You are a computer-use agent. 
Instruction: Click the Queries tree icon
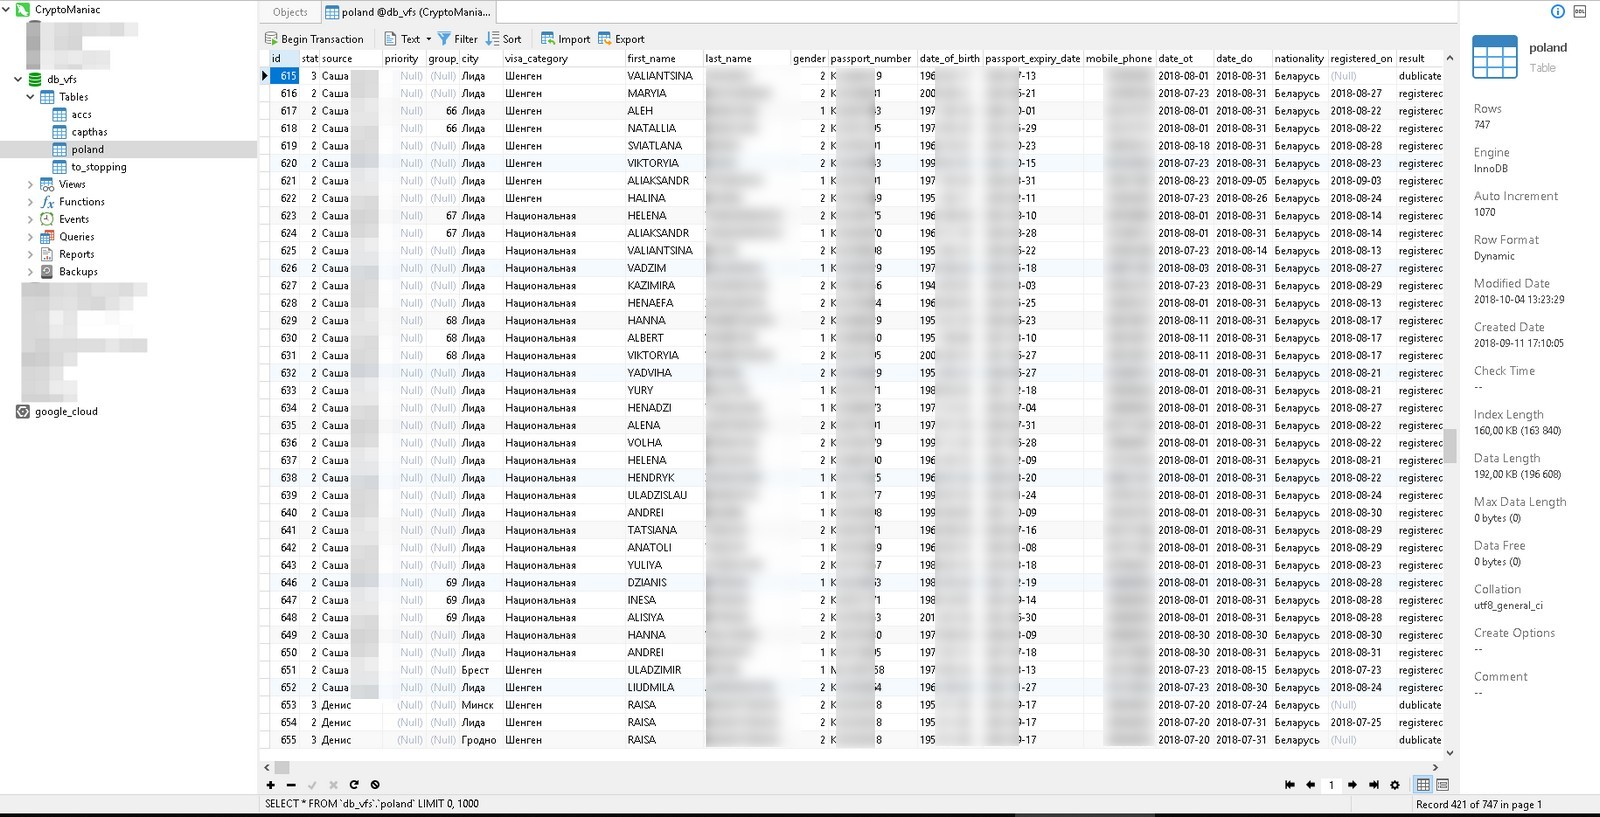click(x=47, y=237)
